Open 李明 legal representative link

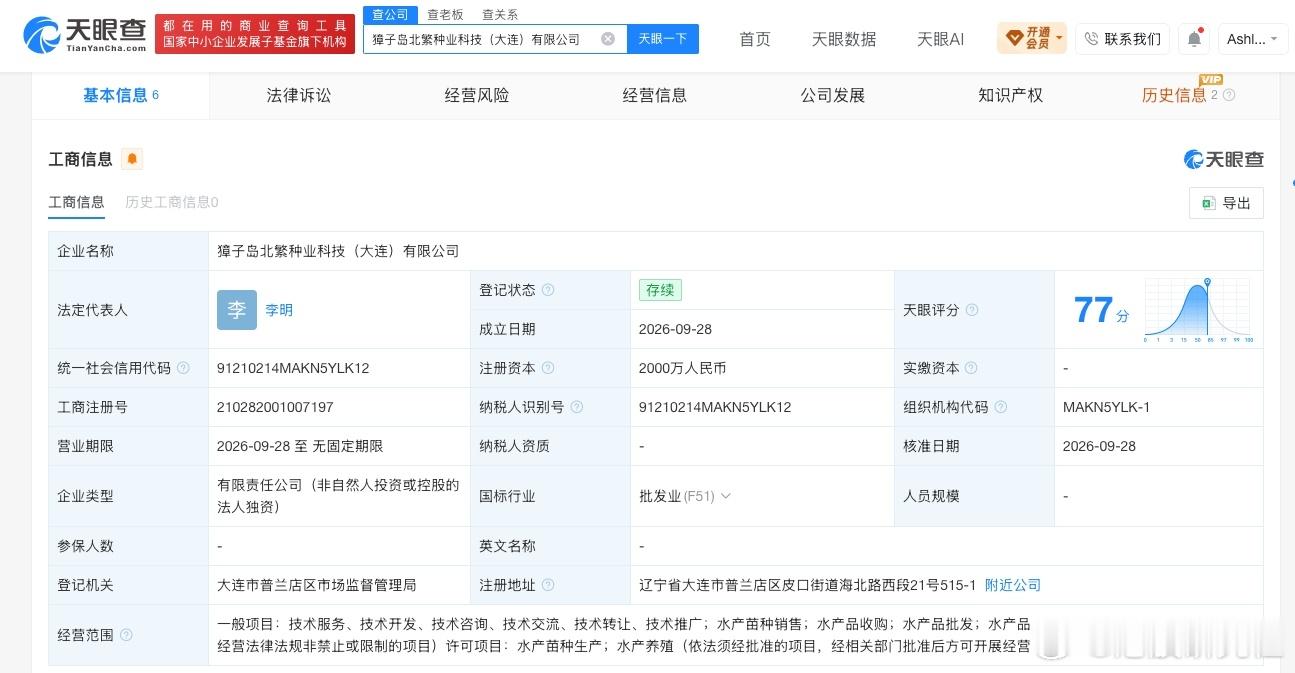[279, 310]
